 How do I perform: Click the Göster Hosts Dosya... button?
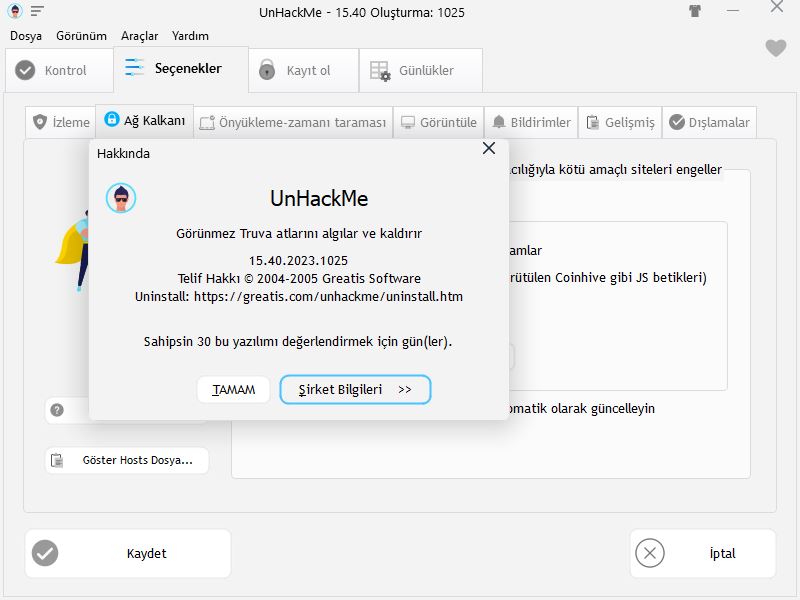point(127,460)
